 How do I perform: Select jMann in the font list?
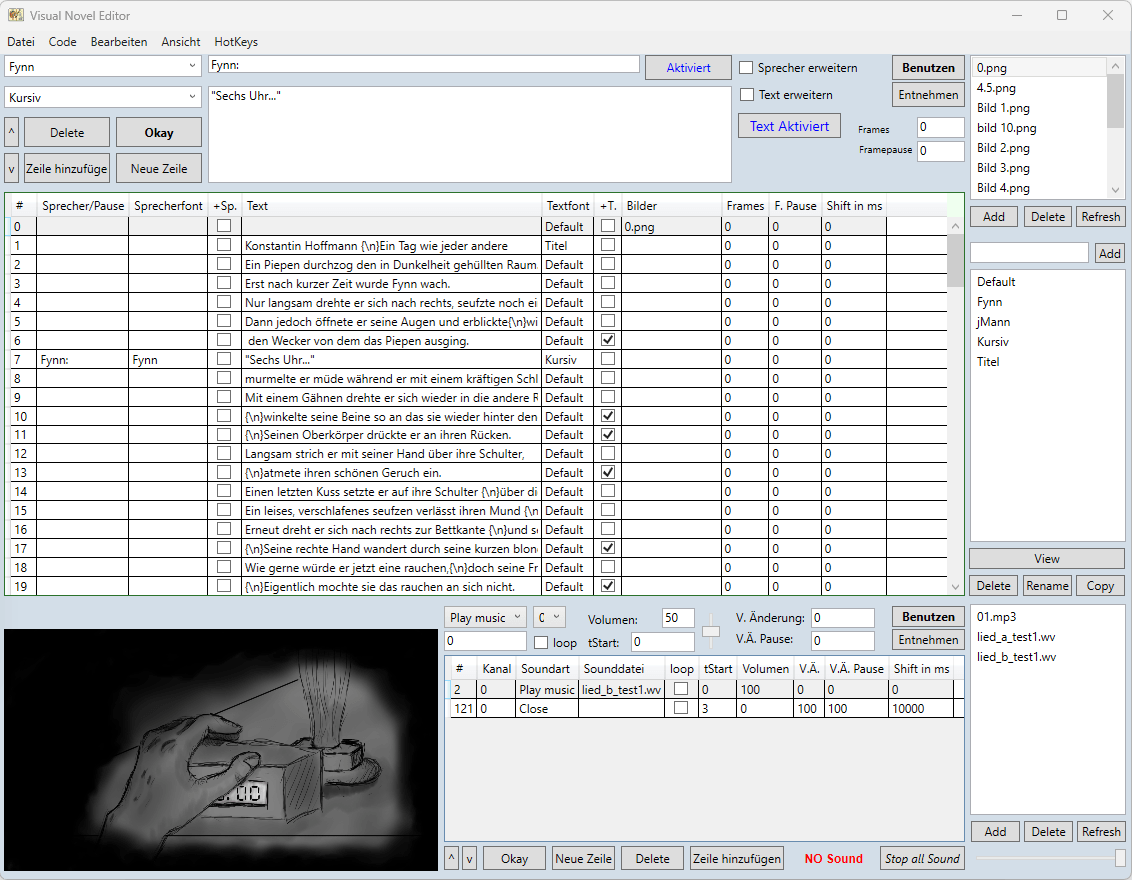tap(993, 322)
